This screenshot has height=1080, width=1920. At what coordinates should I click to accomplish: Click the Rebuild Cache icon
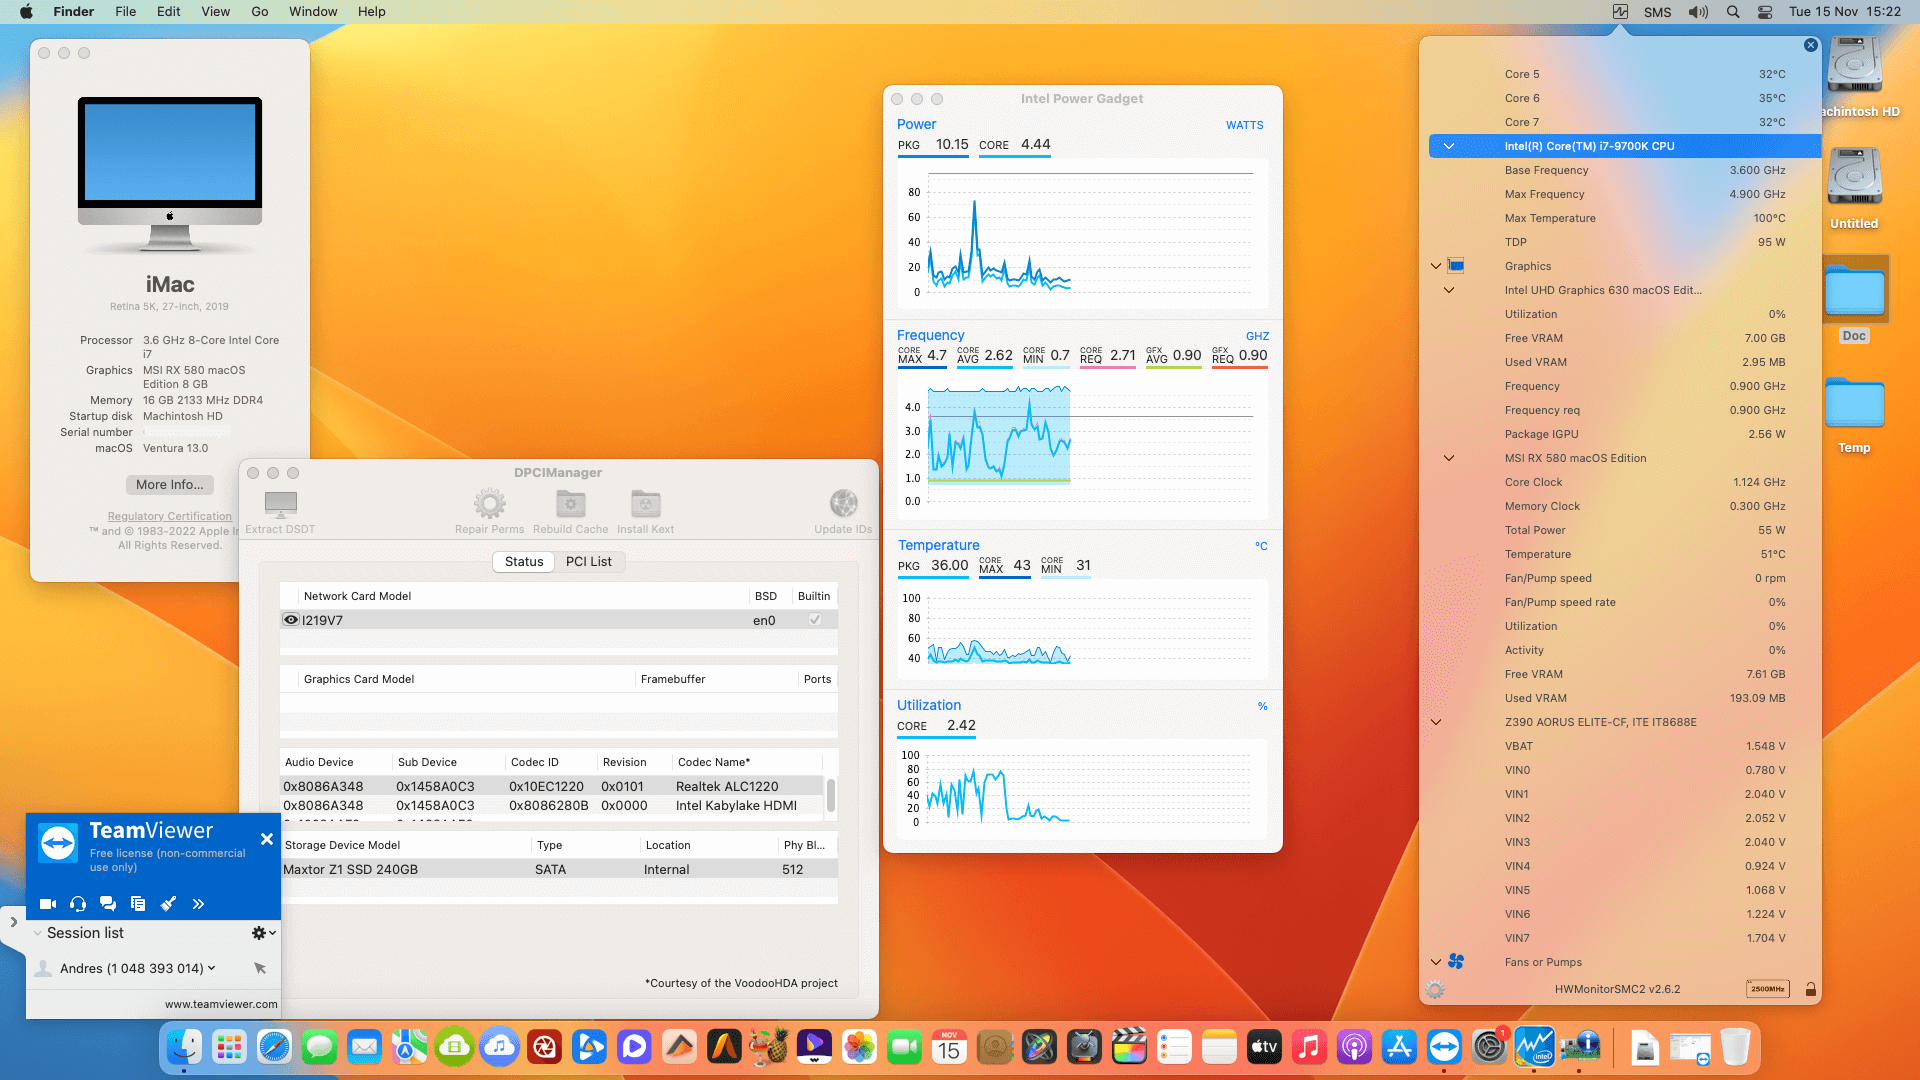[570, 503]
